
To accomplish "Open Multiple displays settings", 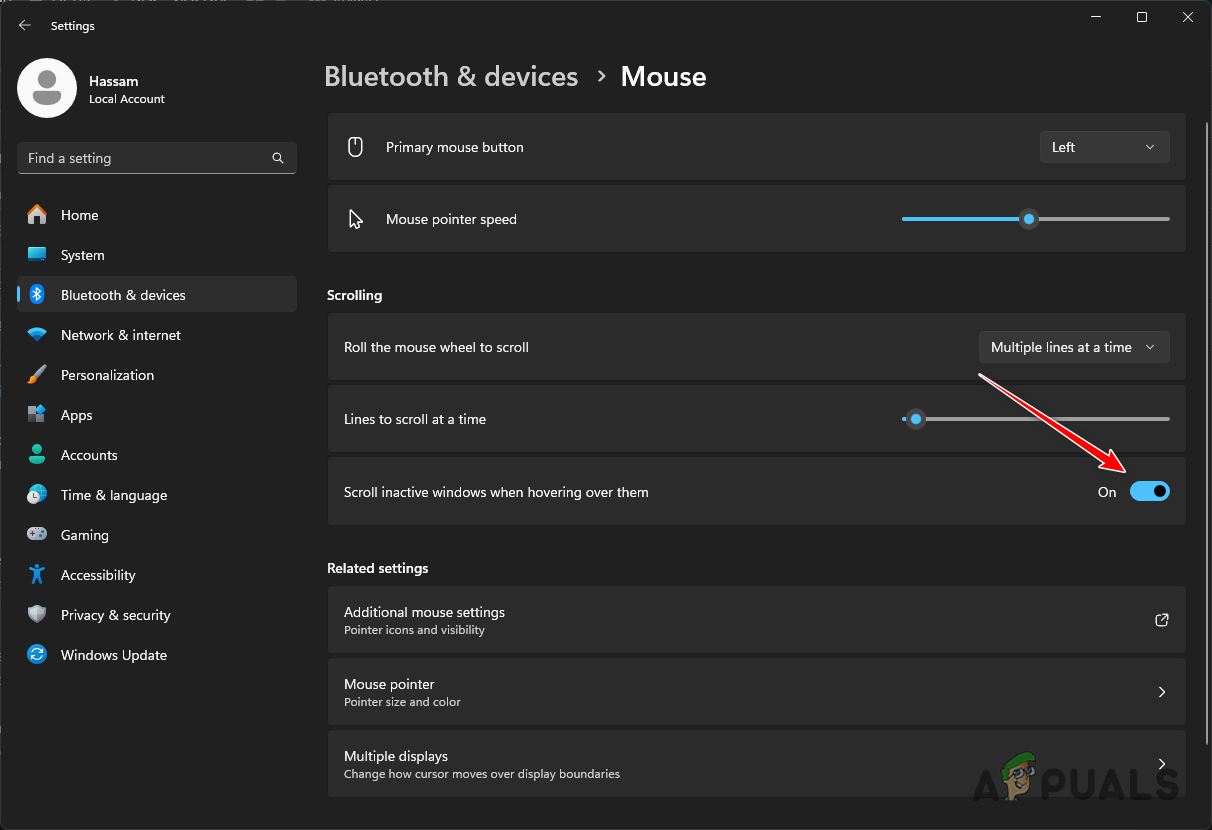I will (x=757, y=763).
